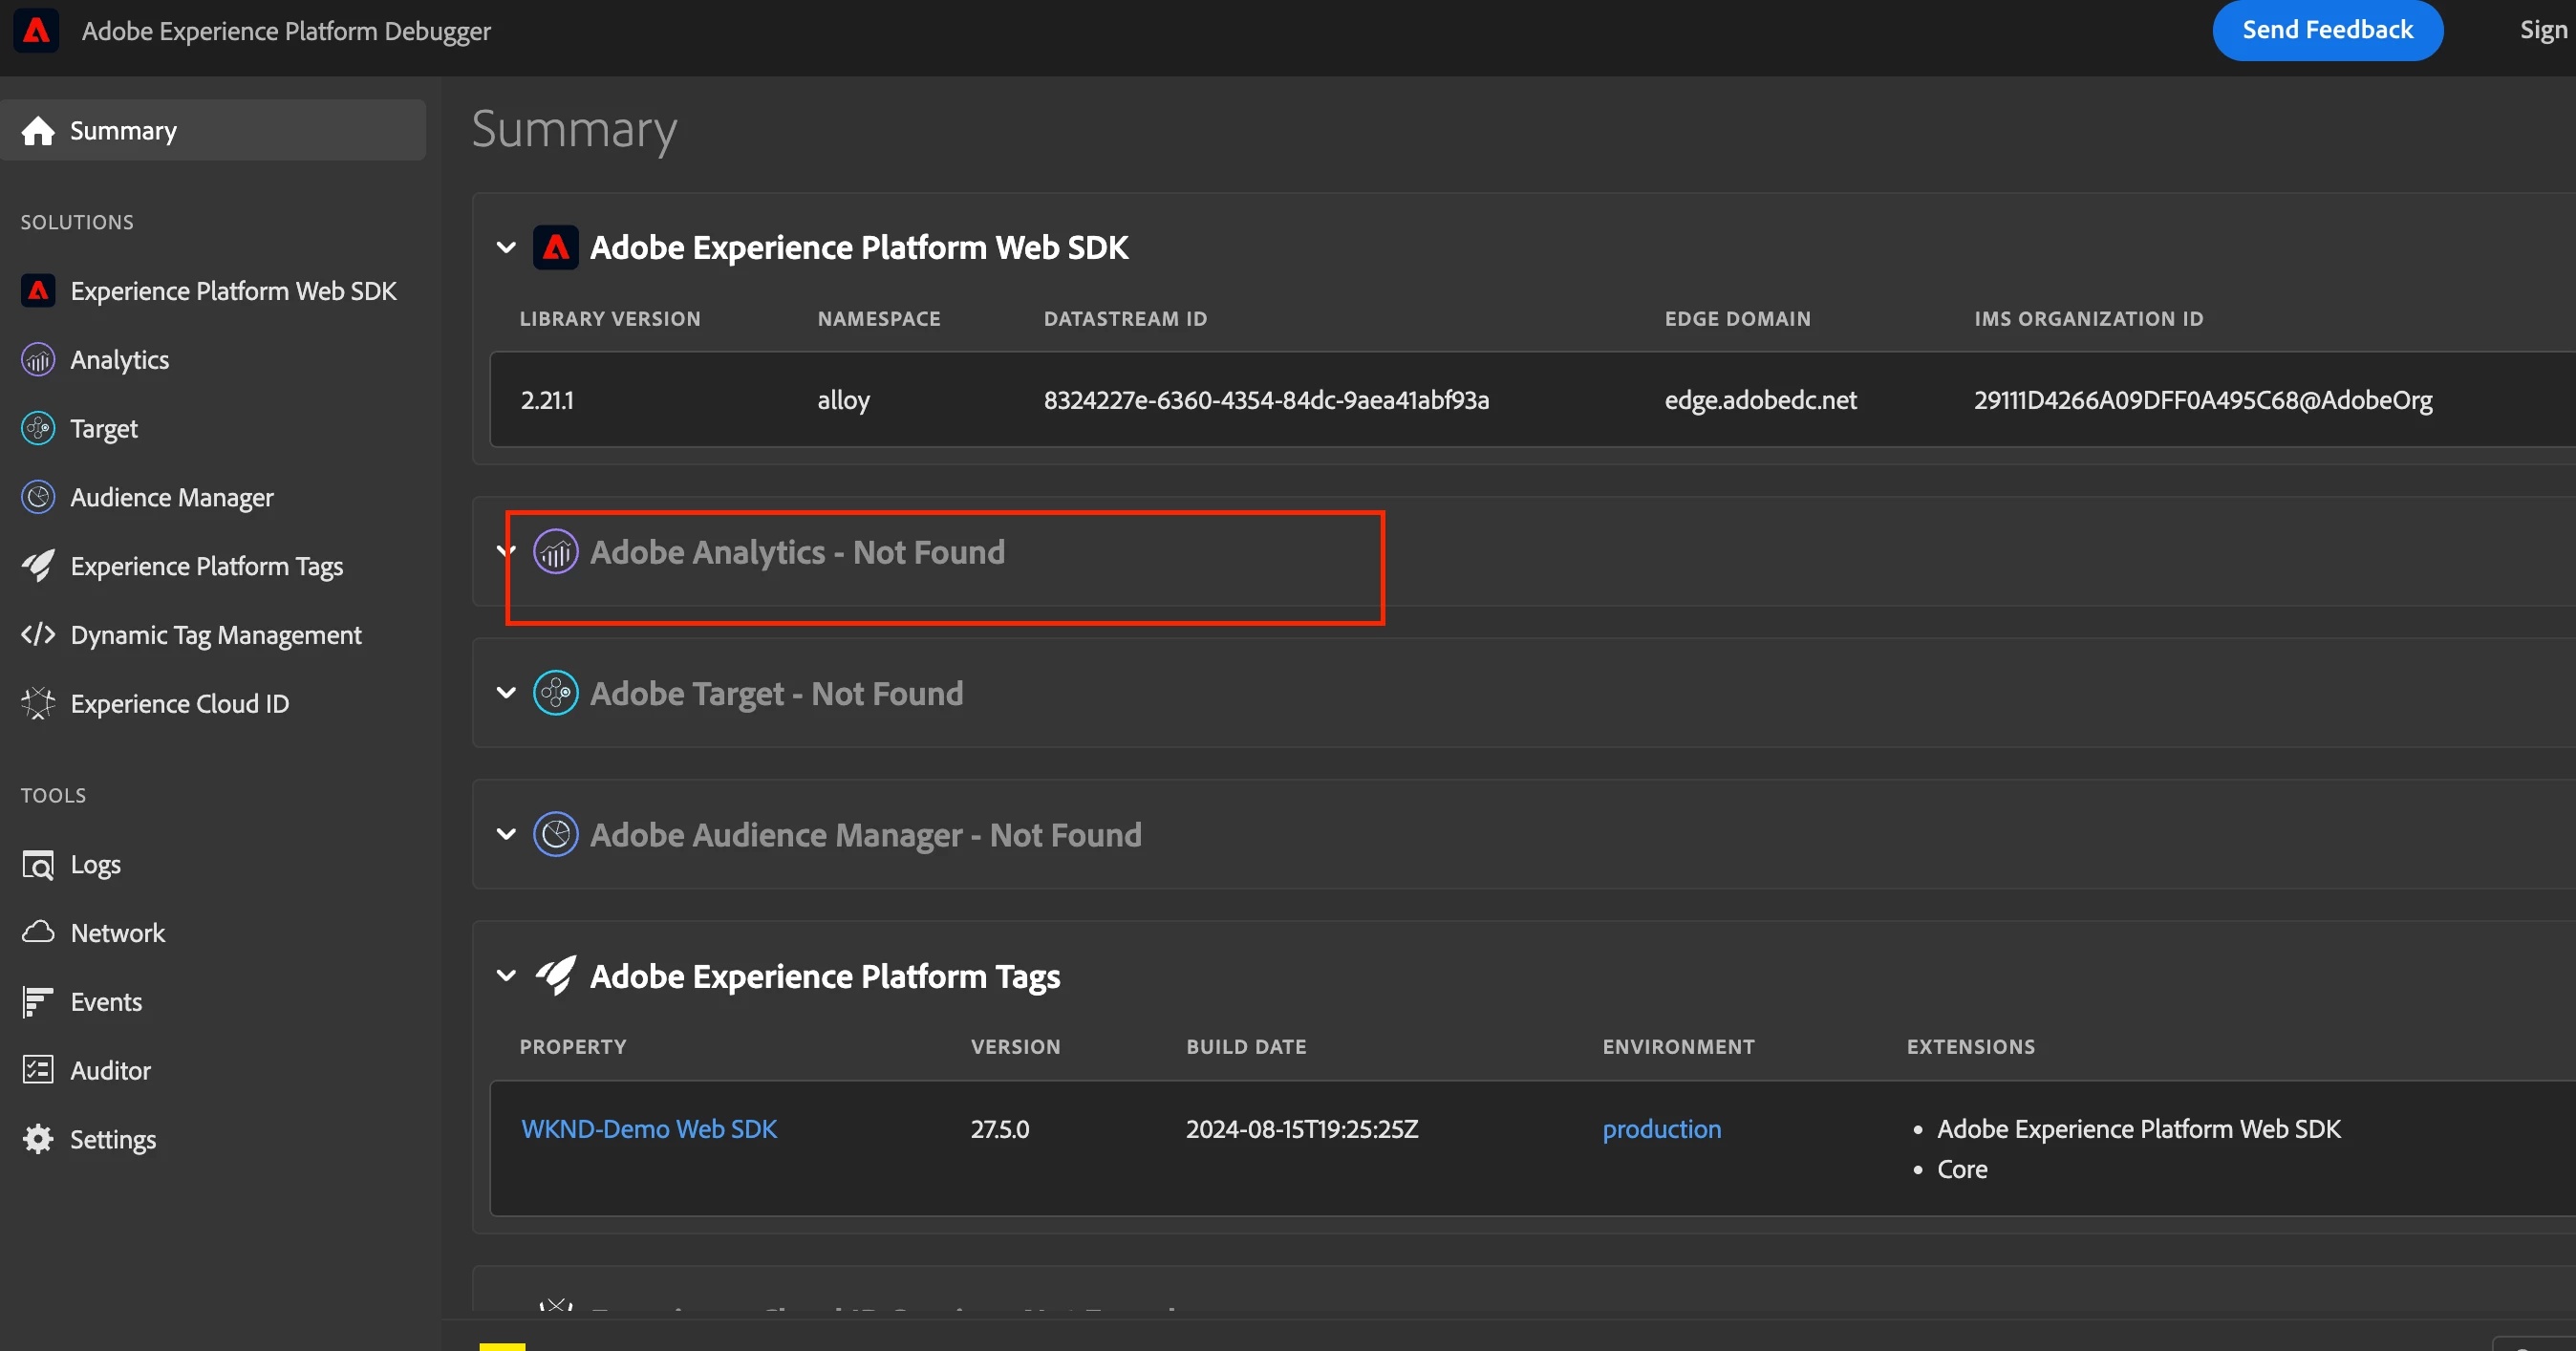Open the Analytics solution icon in sidebar
This screenshot has height=1351, width=2576.
point(38,360)
